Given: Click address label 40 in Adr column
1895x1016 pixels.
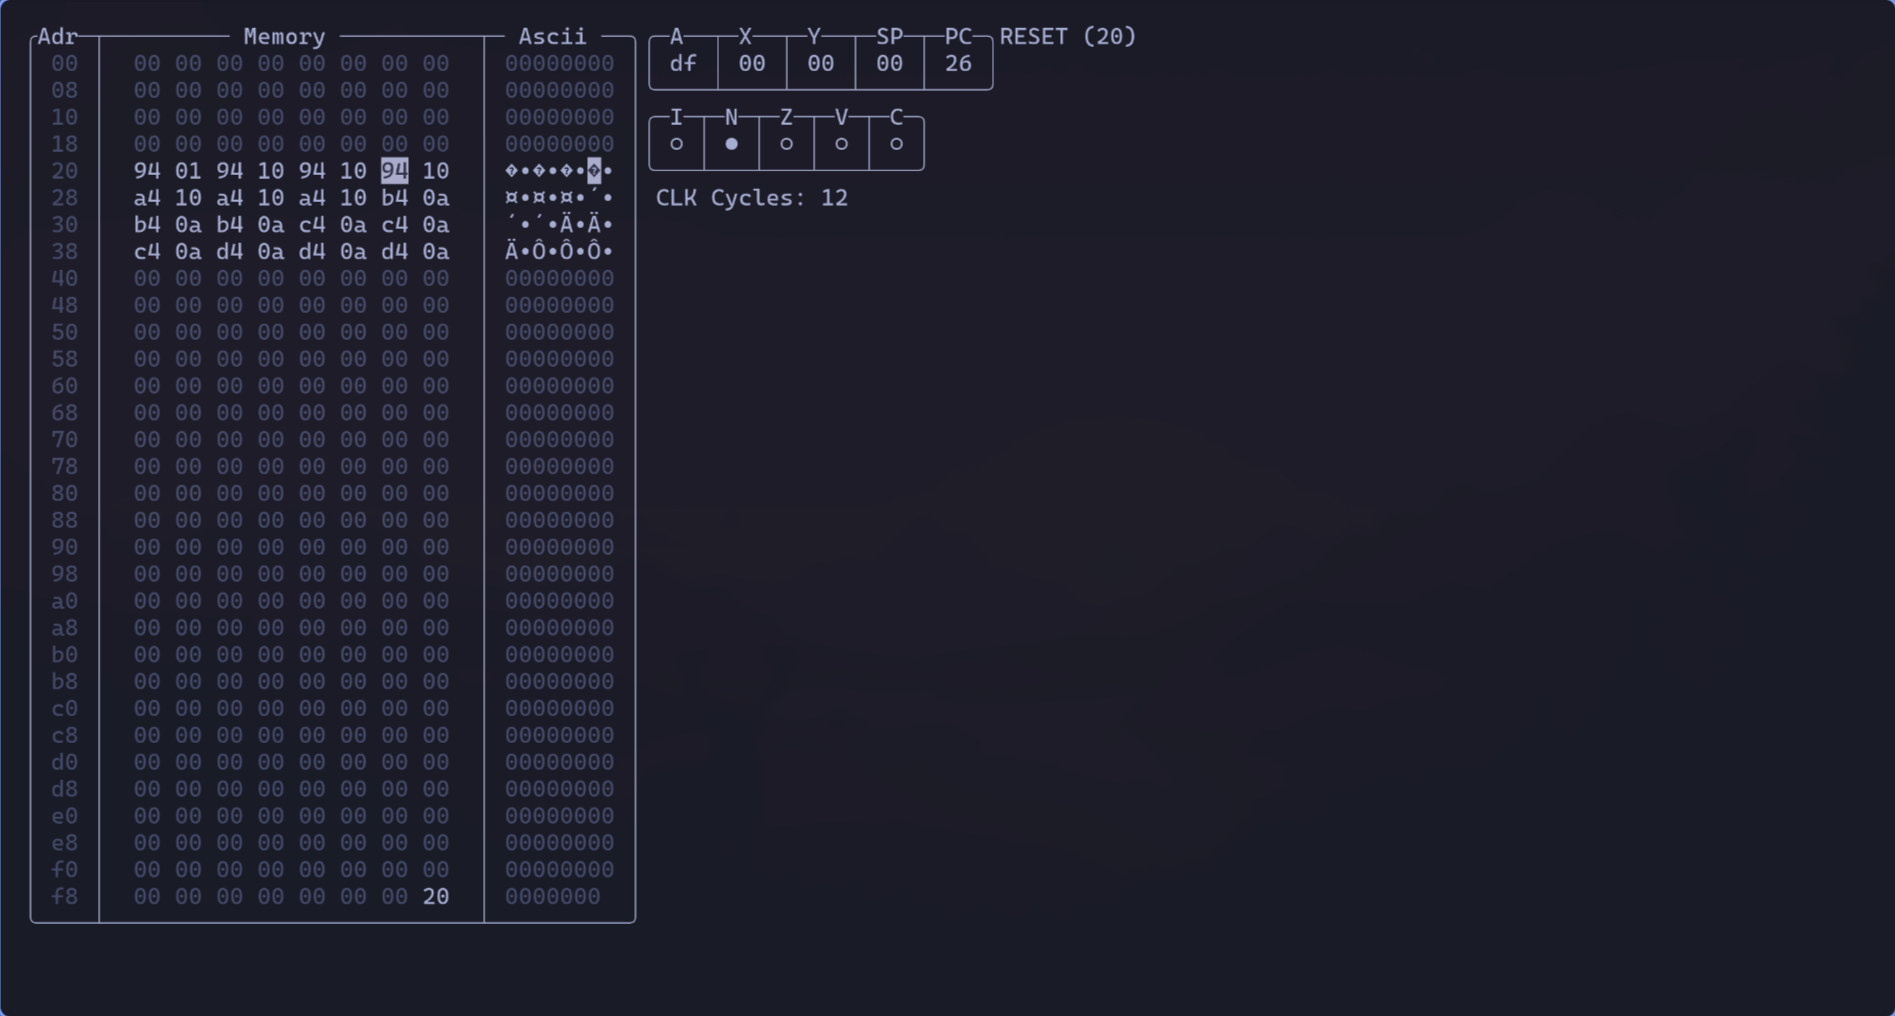Looking at the screenshot, I should pyautogui.click(x=65, y=279).
